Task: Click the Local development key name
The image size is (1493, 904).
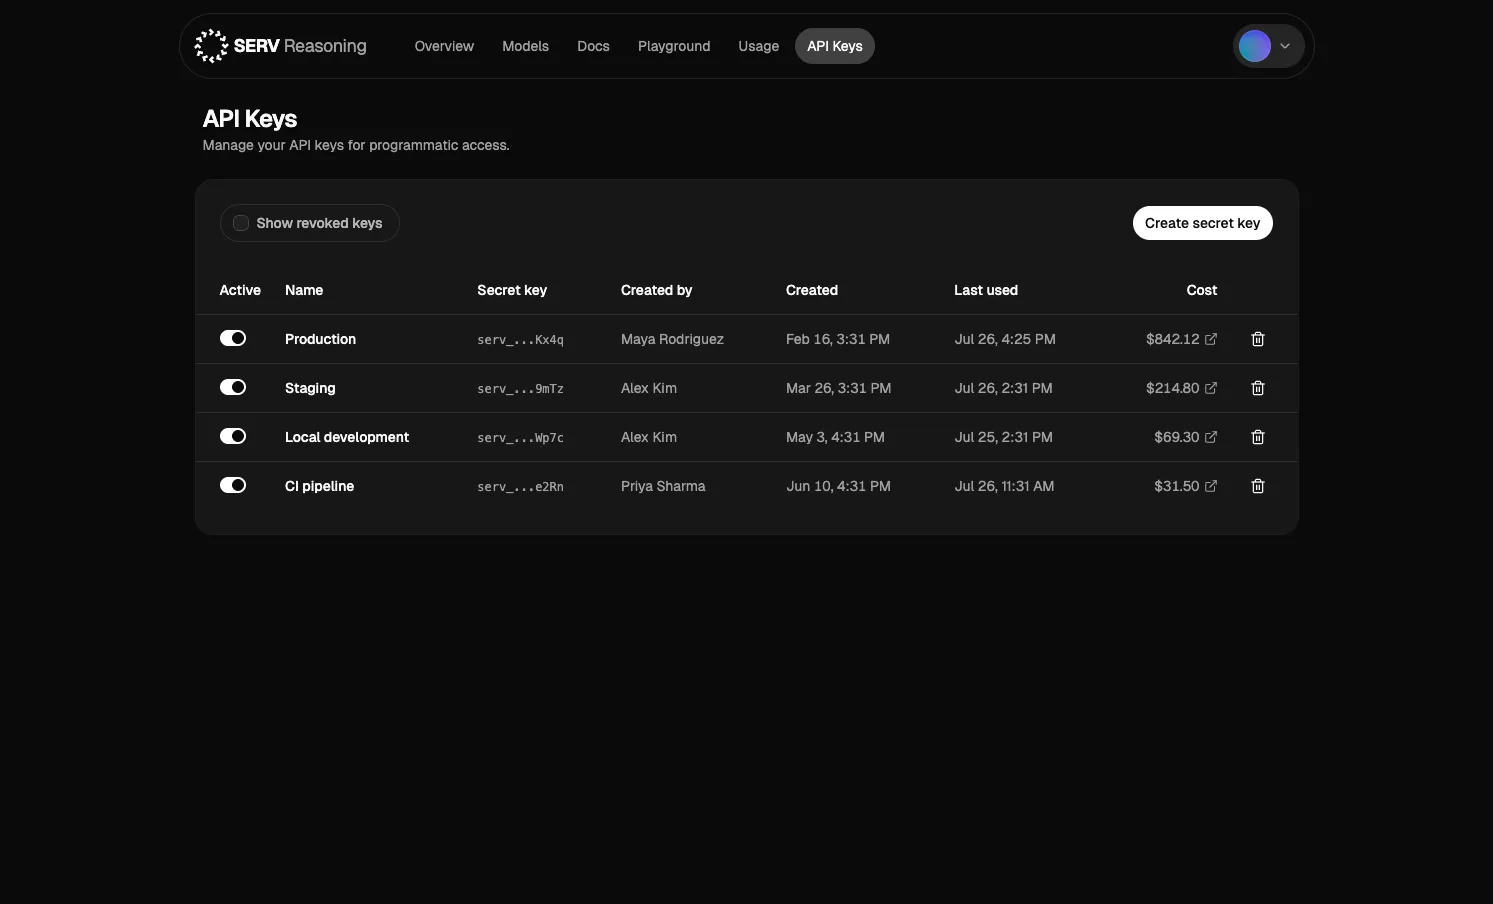Action: [x=347, y=437]
